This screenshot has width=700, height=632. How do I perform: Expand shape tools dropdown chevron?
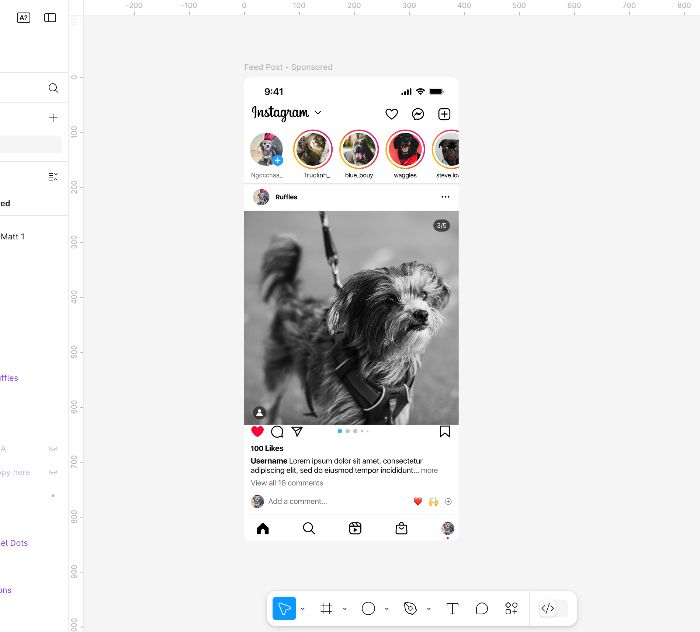tap(387, 608)
